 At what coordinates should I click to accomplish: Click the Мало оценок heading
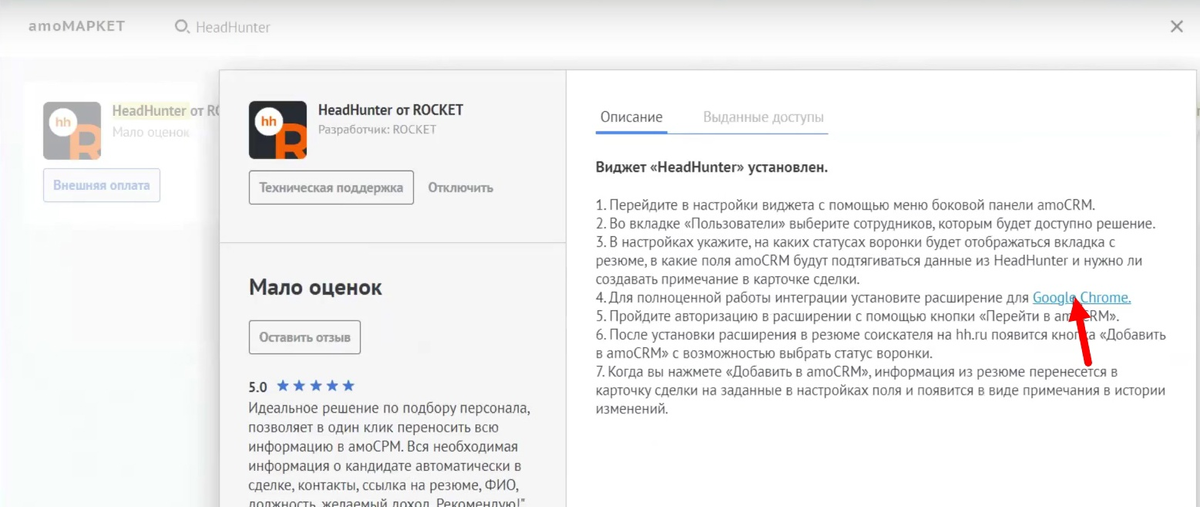click(x=315, y=288)
